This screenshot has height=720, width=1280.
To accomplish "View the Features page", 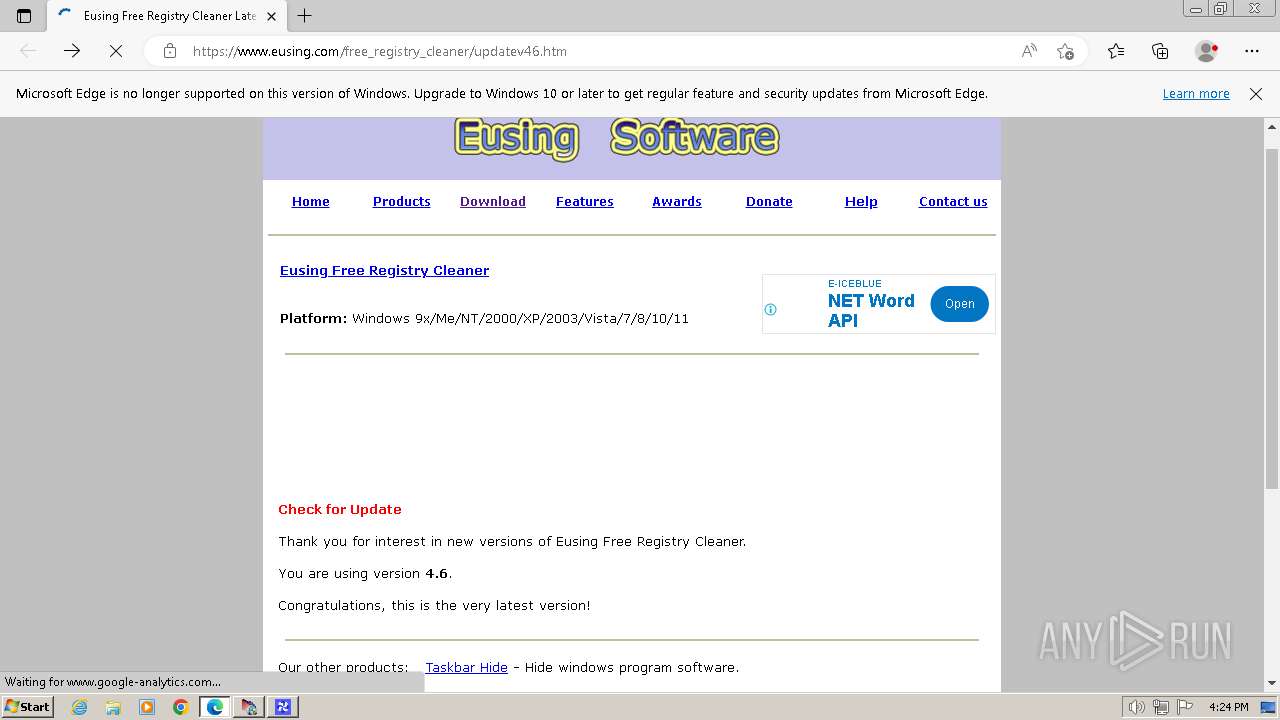I will pos(585,201).
